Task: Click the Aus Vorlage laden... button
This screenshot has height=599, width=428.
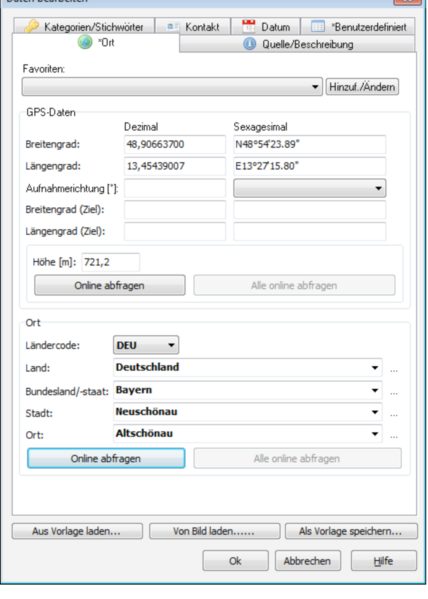Action: (77, 531)
